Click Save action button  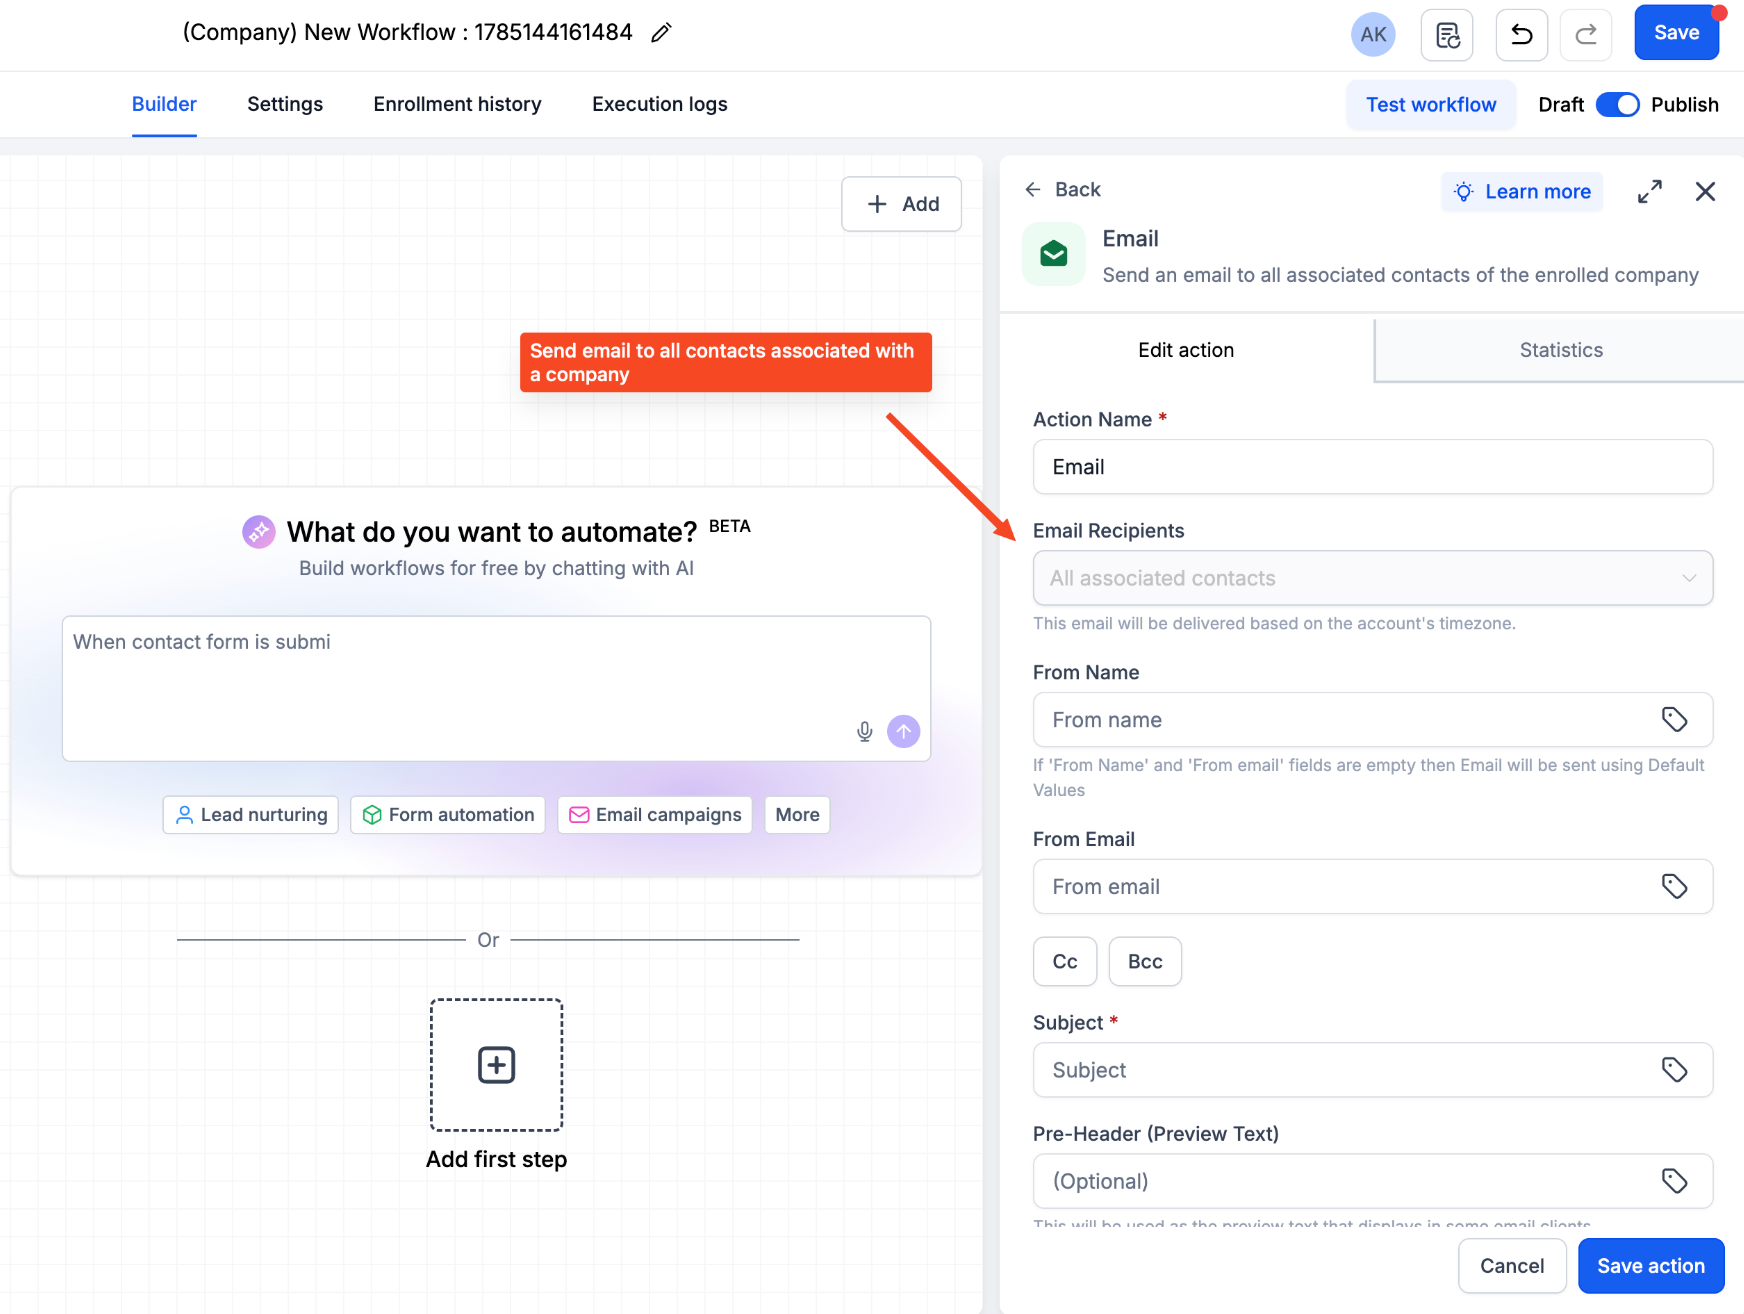(x=1651, y=1266)
